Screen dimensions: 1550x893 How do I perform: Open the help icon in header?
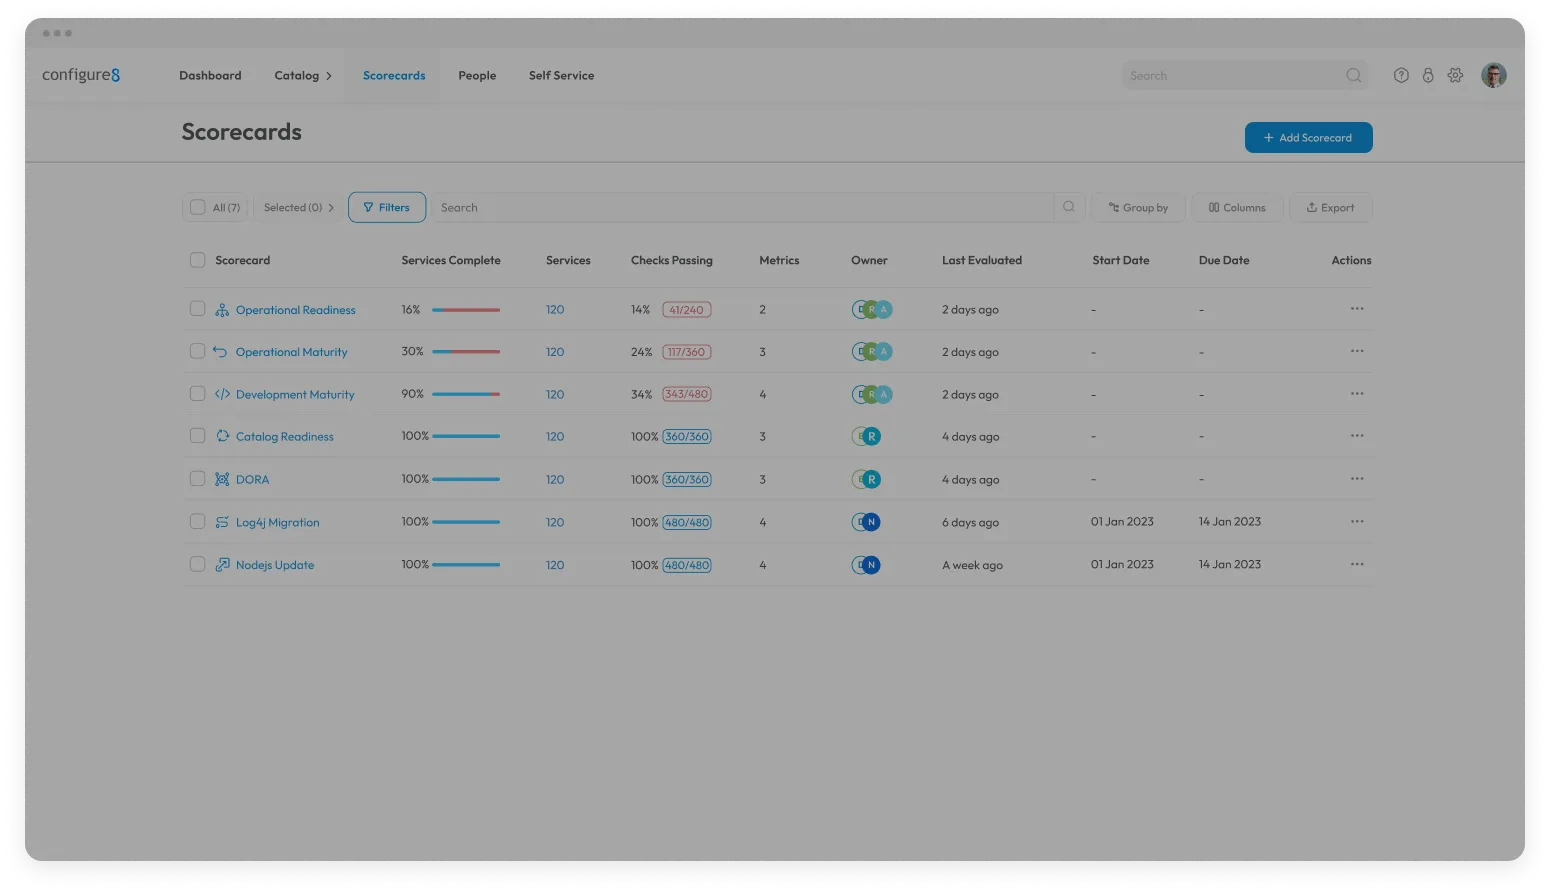click(x=1401, y=75)
